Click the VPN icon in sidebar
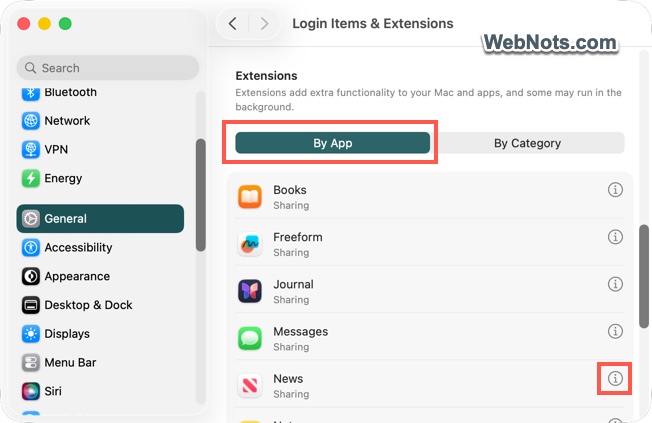This screenshot has height=423, width=652. point(30,149)
